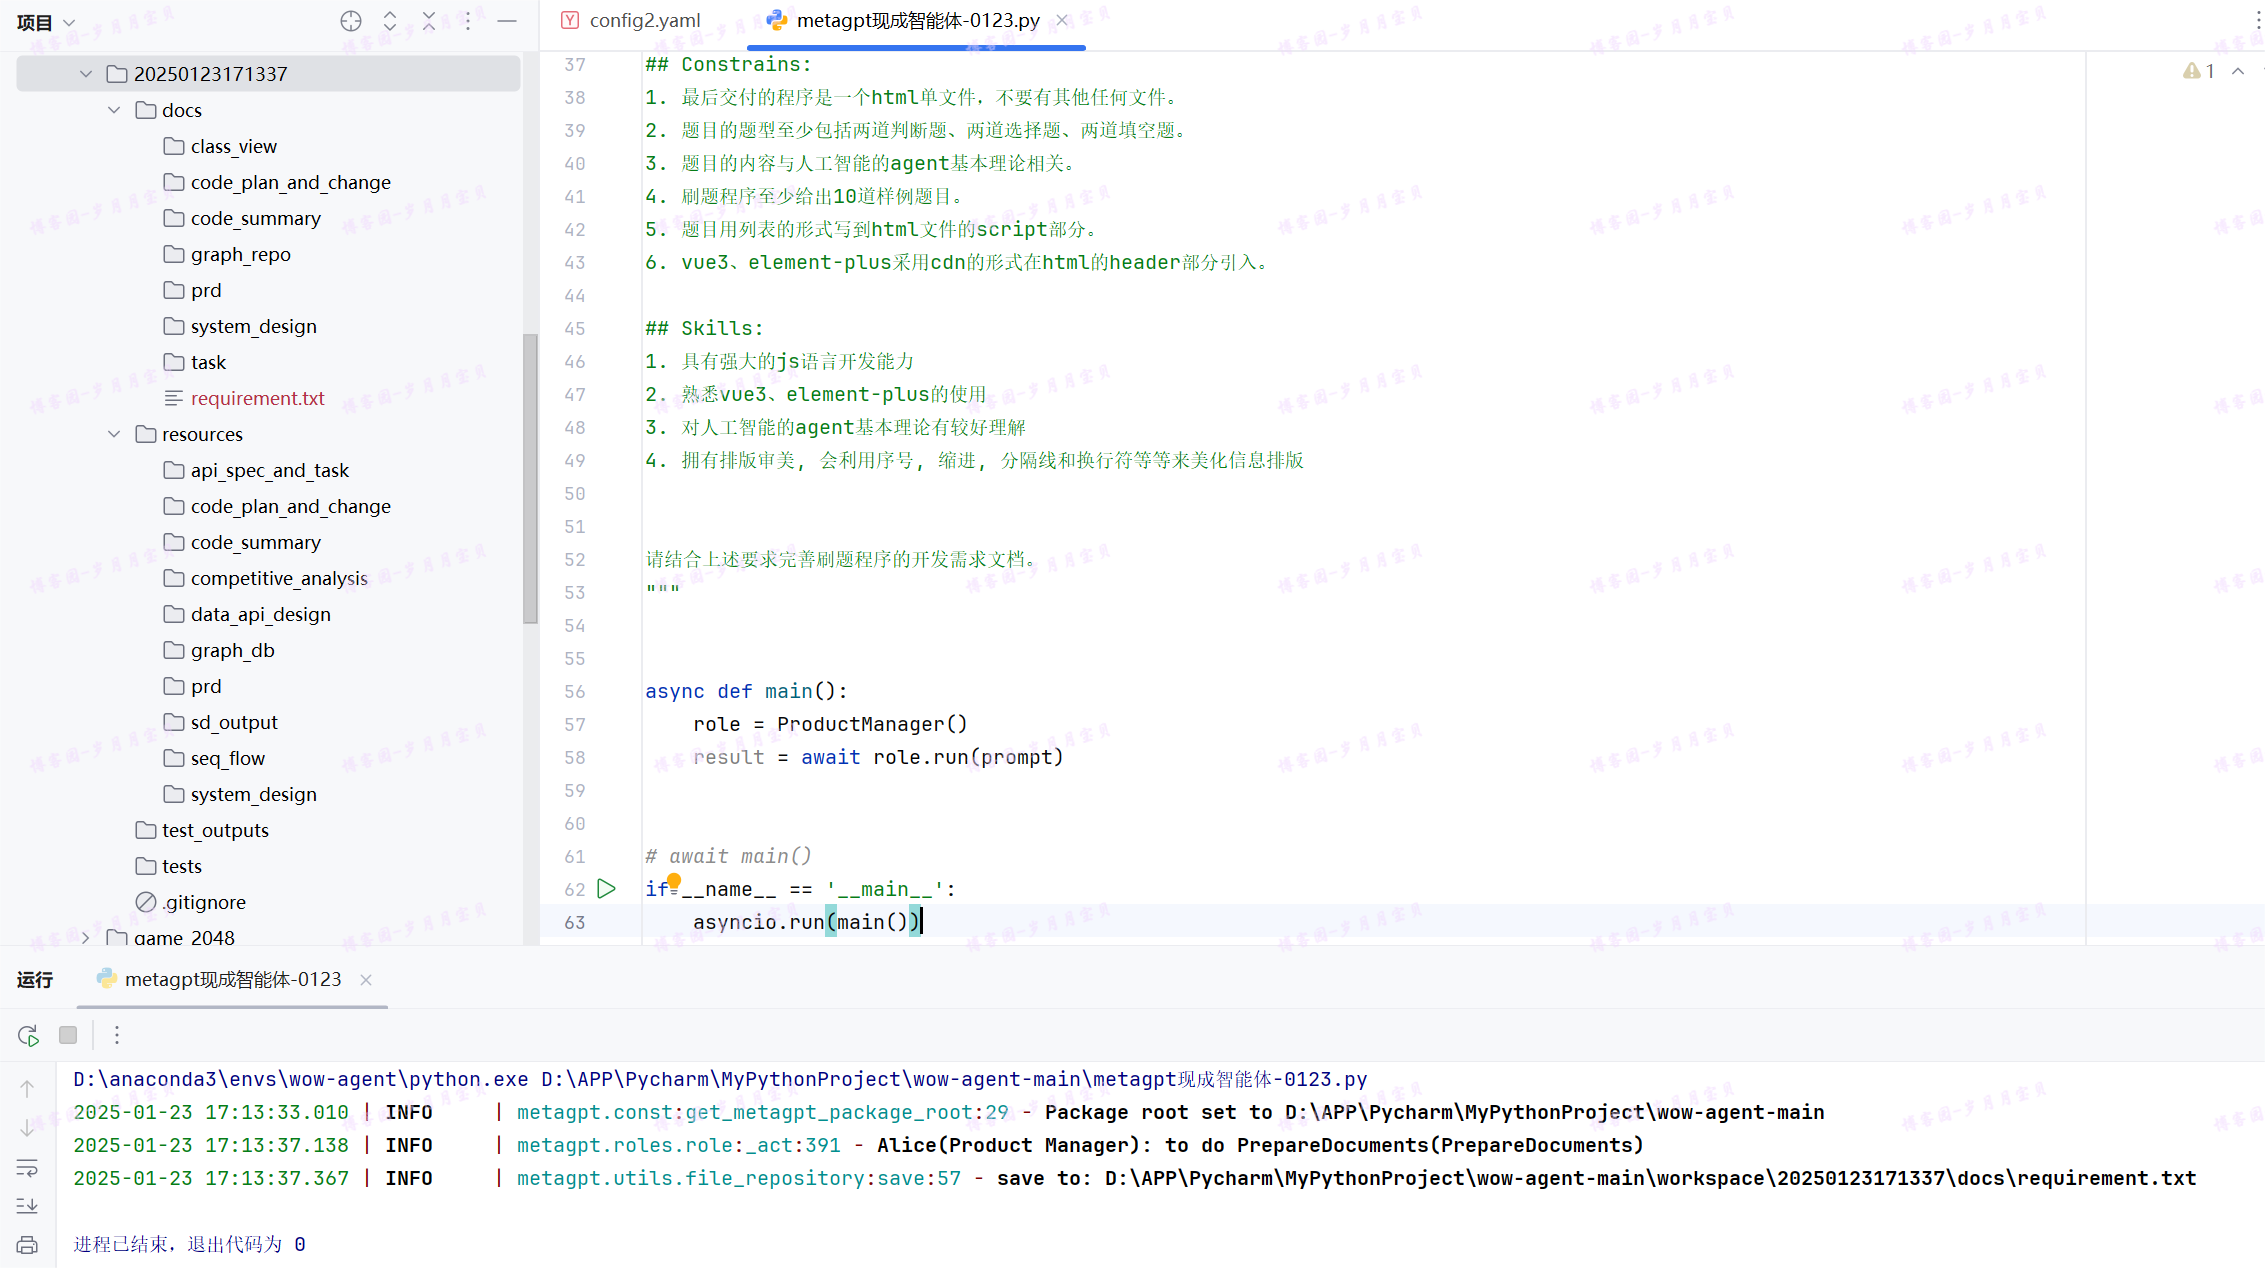
Task: Click the Select Opened File target icon
Action: 350,21
